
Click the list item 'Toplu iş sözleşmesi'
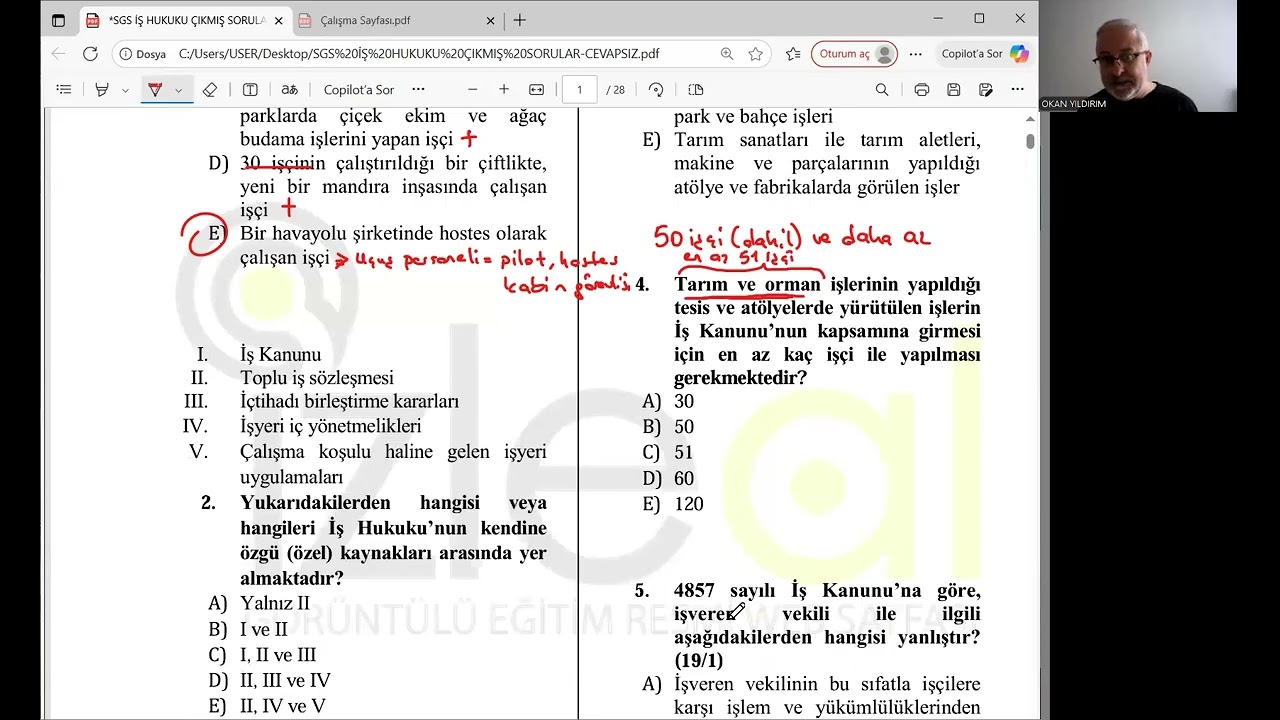[x=317, y=378]
